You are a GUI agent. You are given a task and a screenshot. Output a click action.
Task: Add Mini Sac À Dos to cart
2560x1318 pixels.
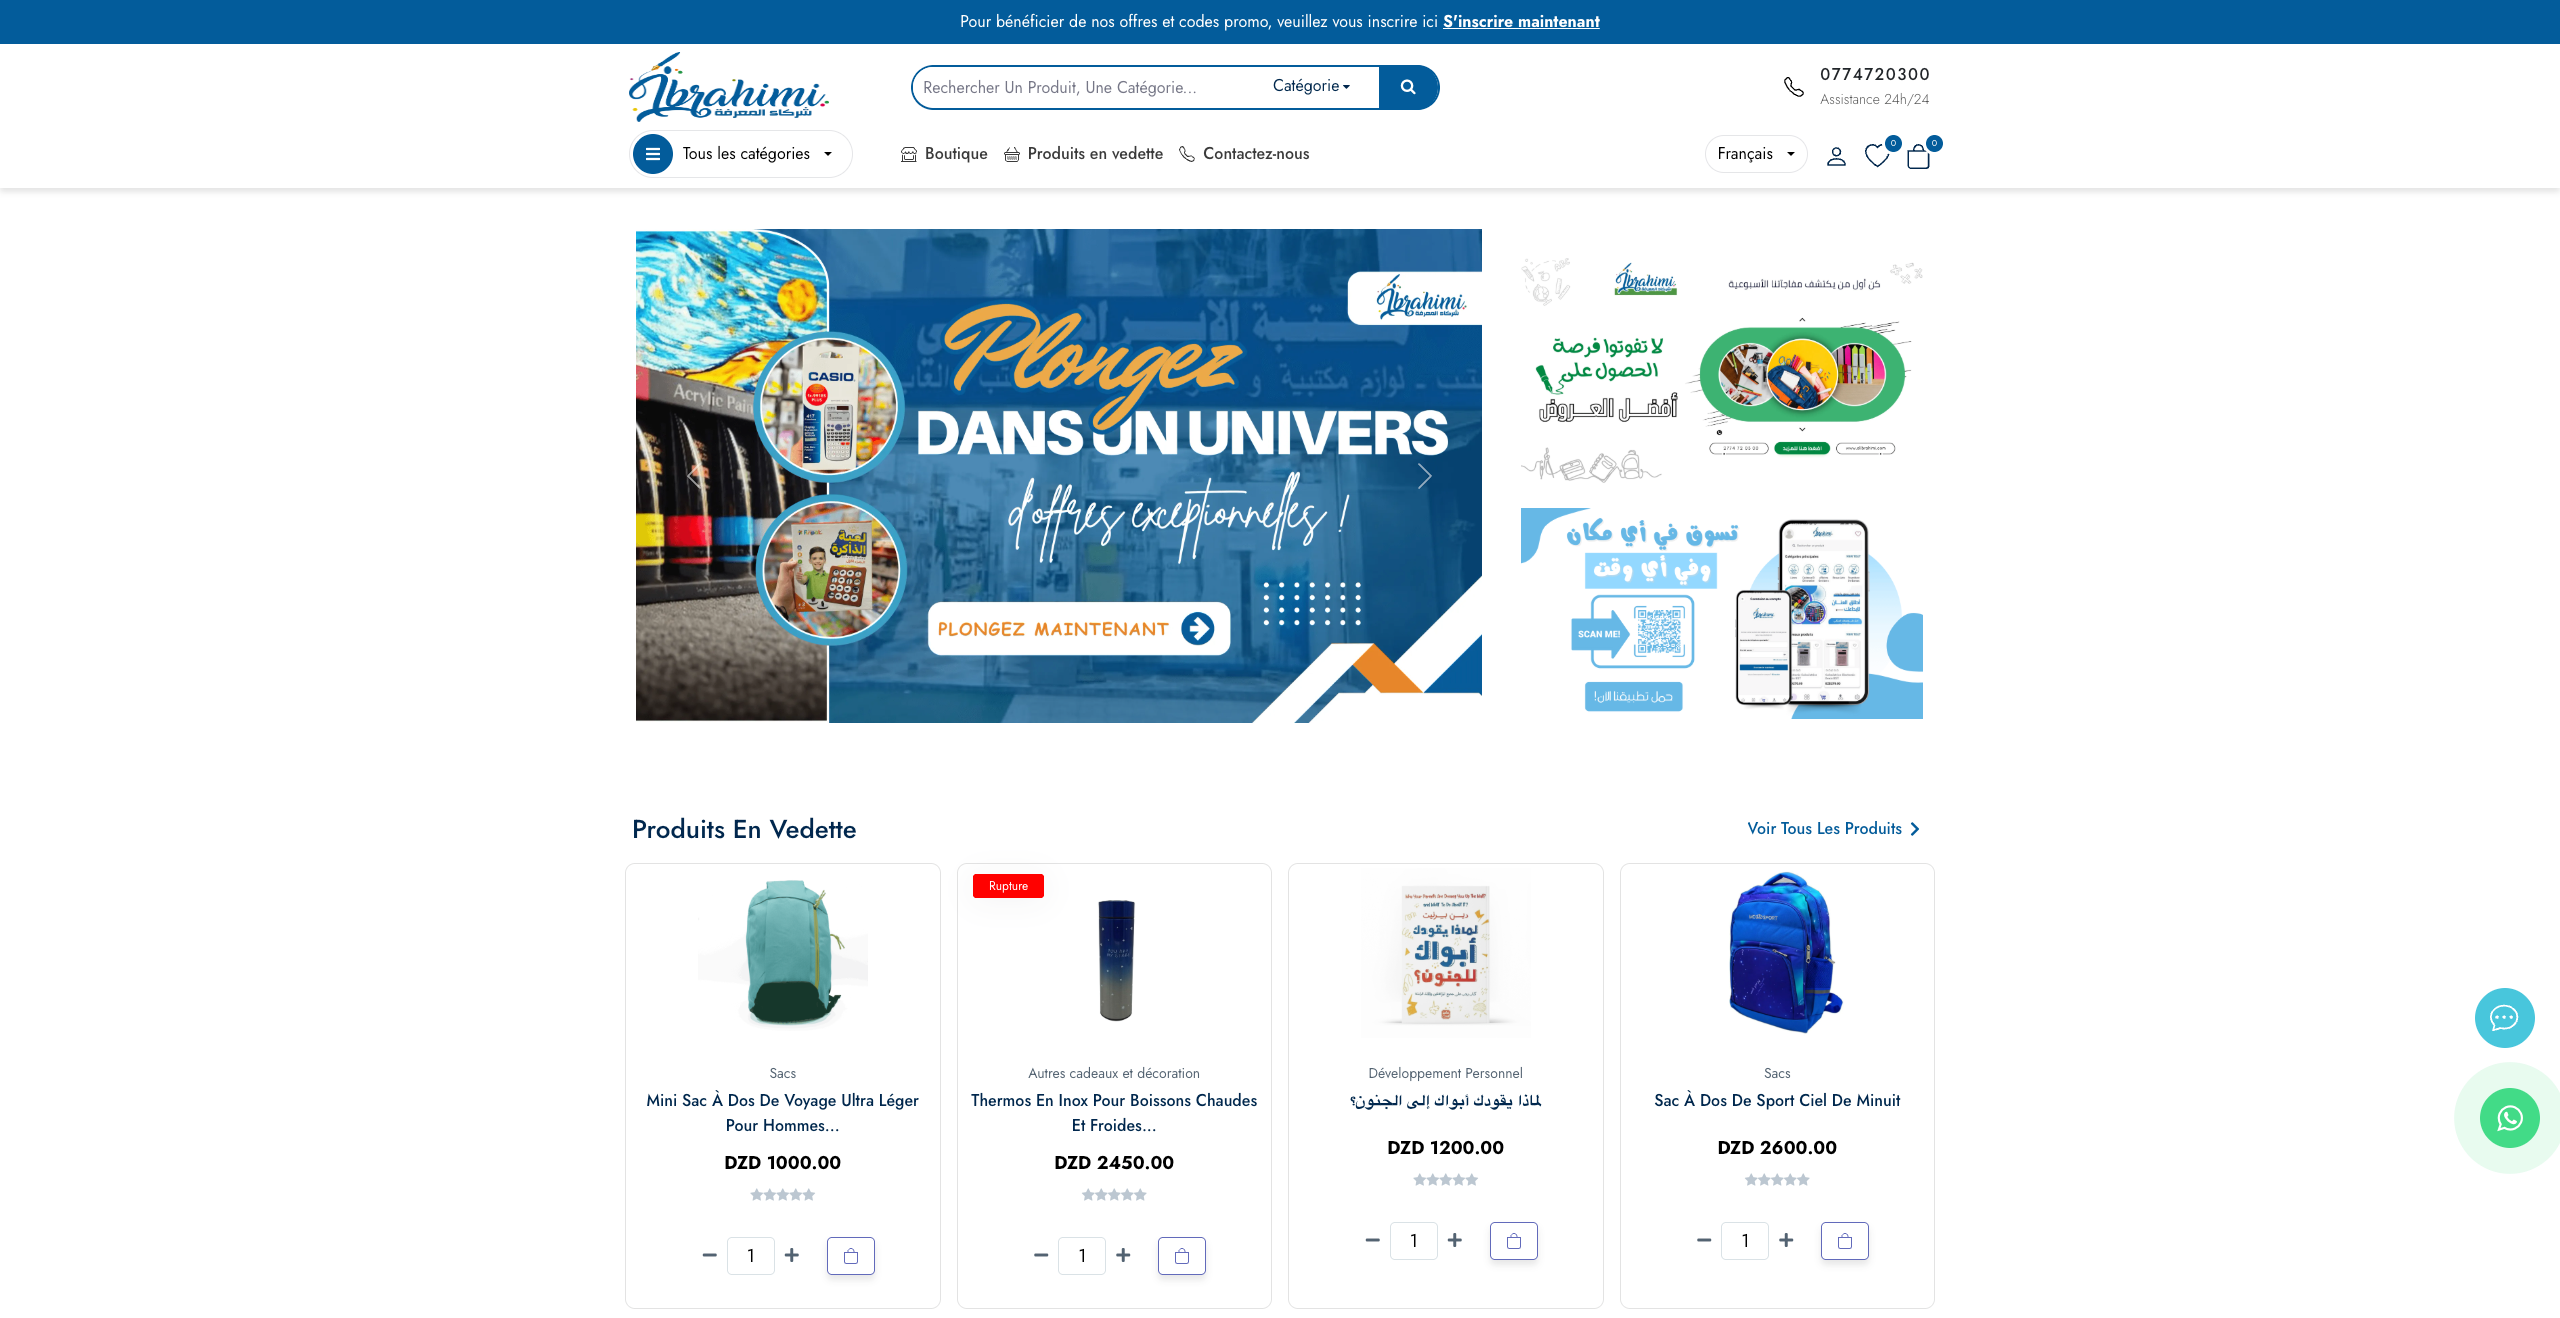click(851, 1256)
